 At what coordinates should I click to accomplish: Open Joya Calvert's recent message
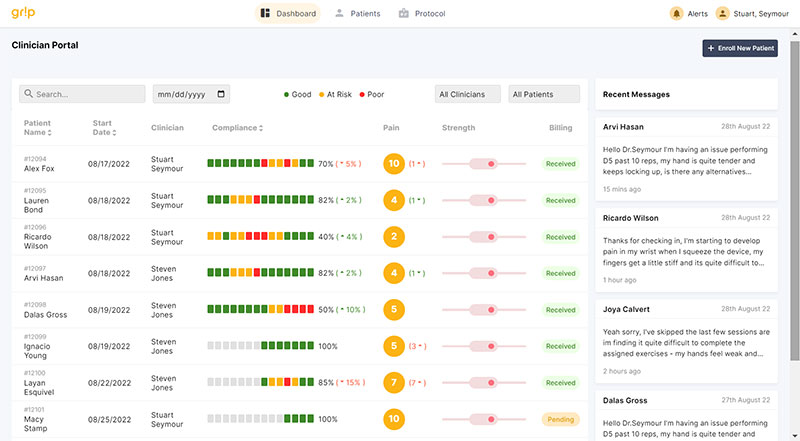coord(686,341)
